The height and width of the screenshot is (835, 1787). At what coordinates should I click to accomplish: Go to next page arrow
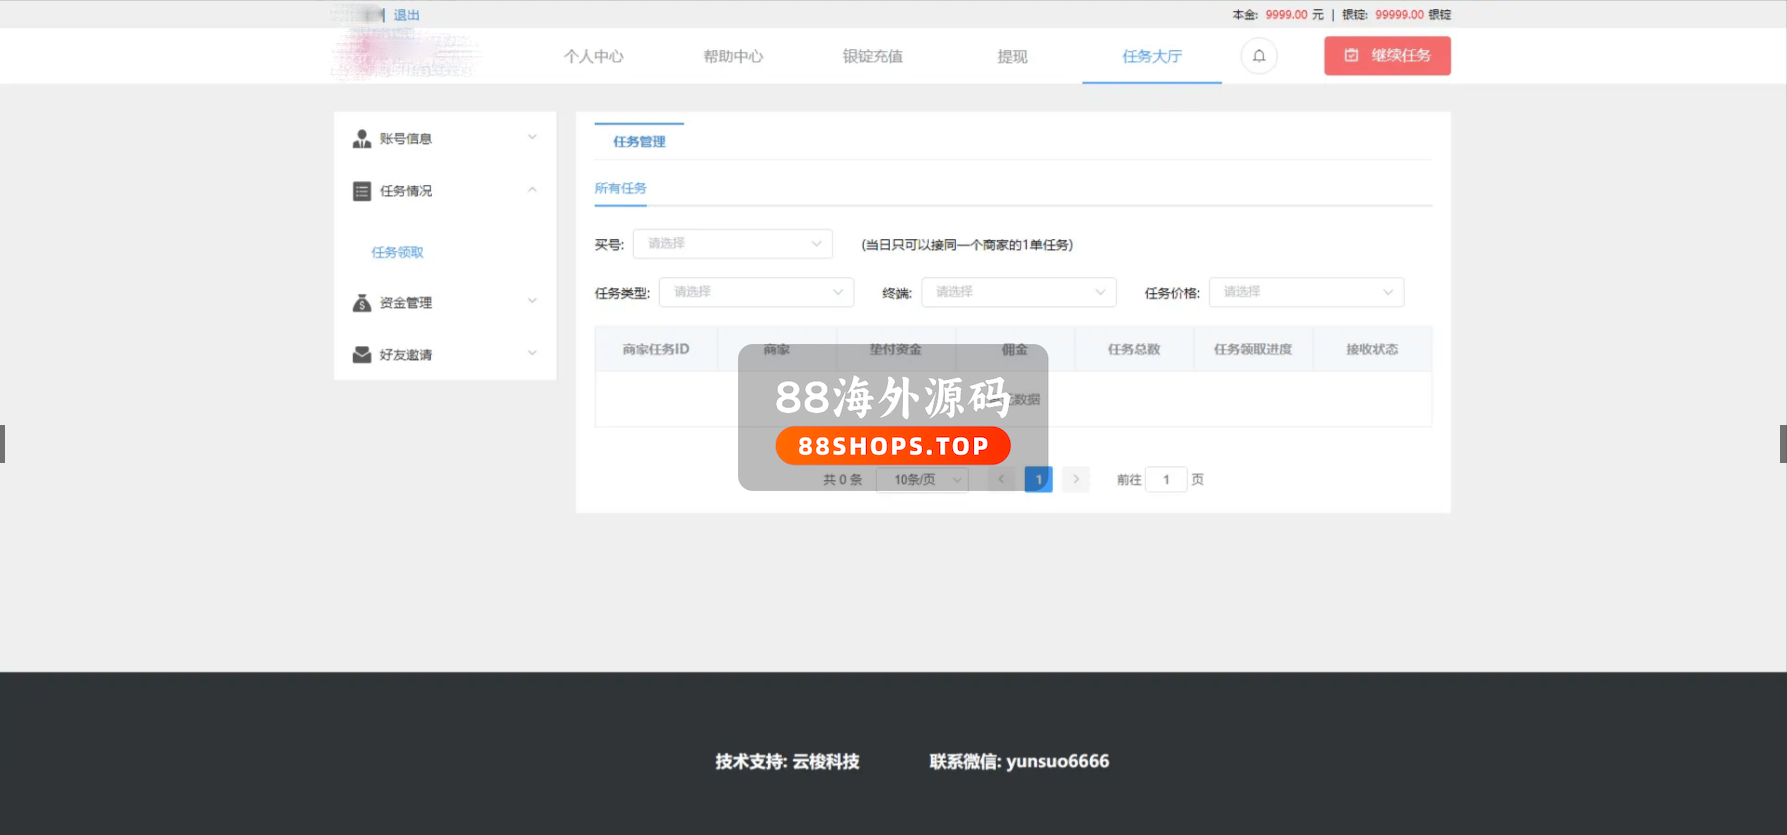[1076, 480]
